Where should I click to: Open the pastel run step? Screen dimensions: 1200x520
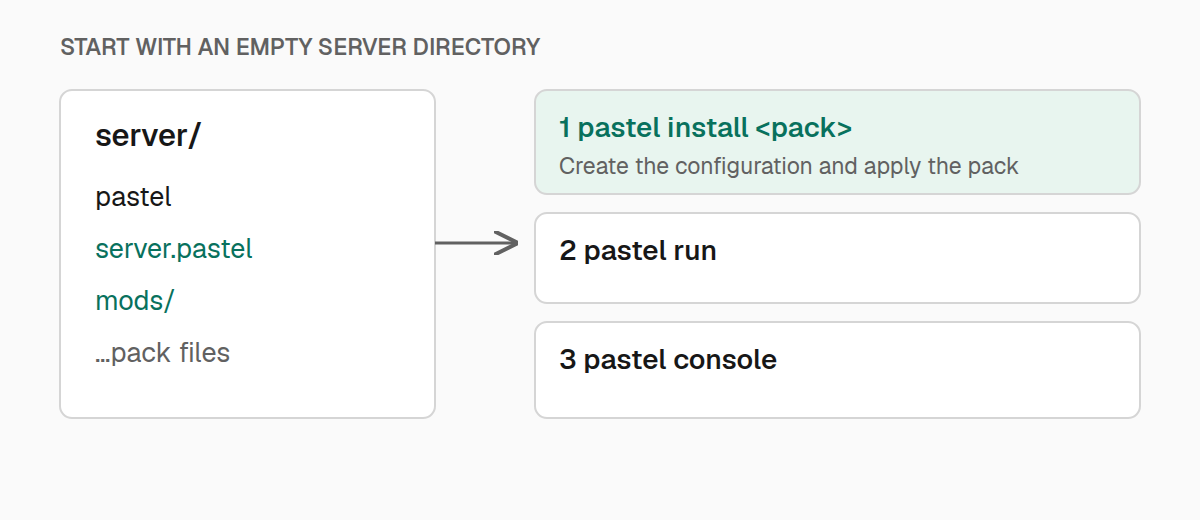pyautogui.click(x=837, y=258)
